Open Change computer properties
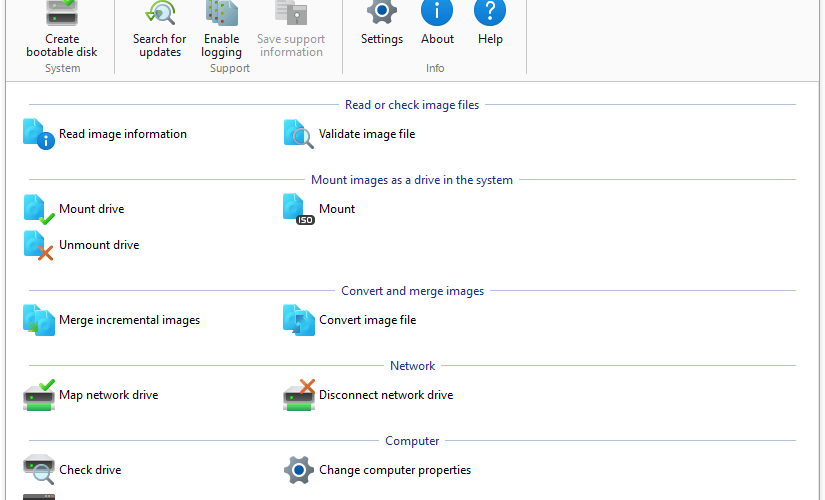Image resolution: width=825 pixels, height=500 pixels. (x=377, y=470)
